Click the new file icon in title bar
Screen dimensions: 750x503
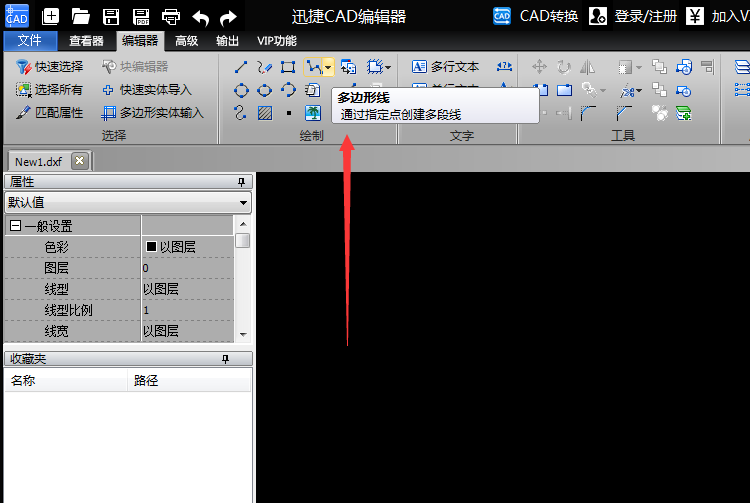(50, 17)
